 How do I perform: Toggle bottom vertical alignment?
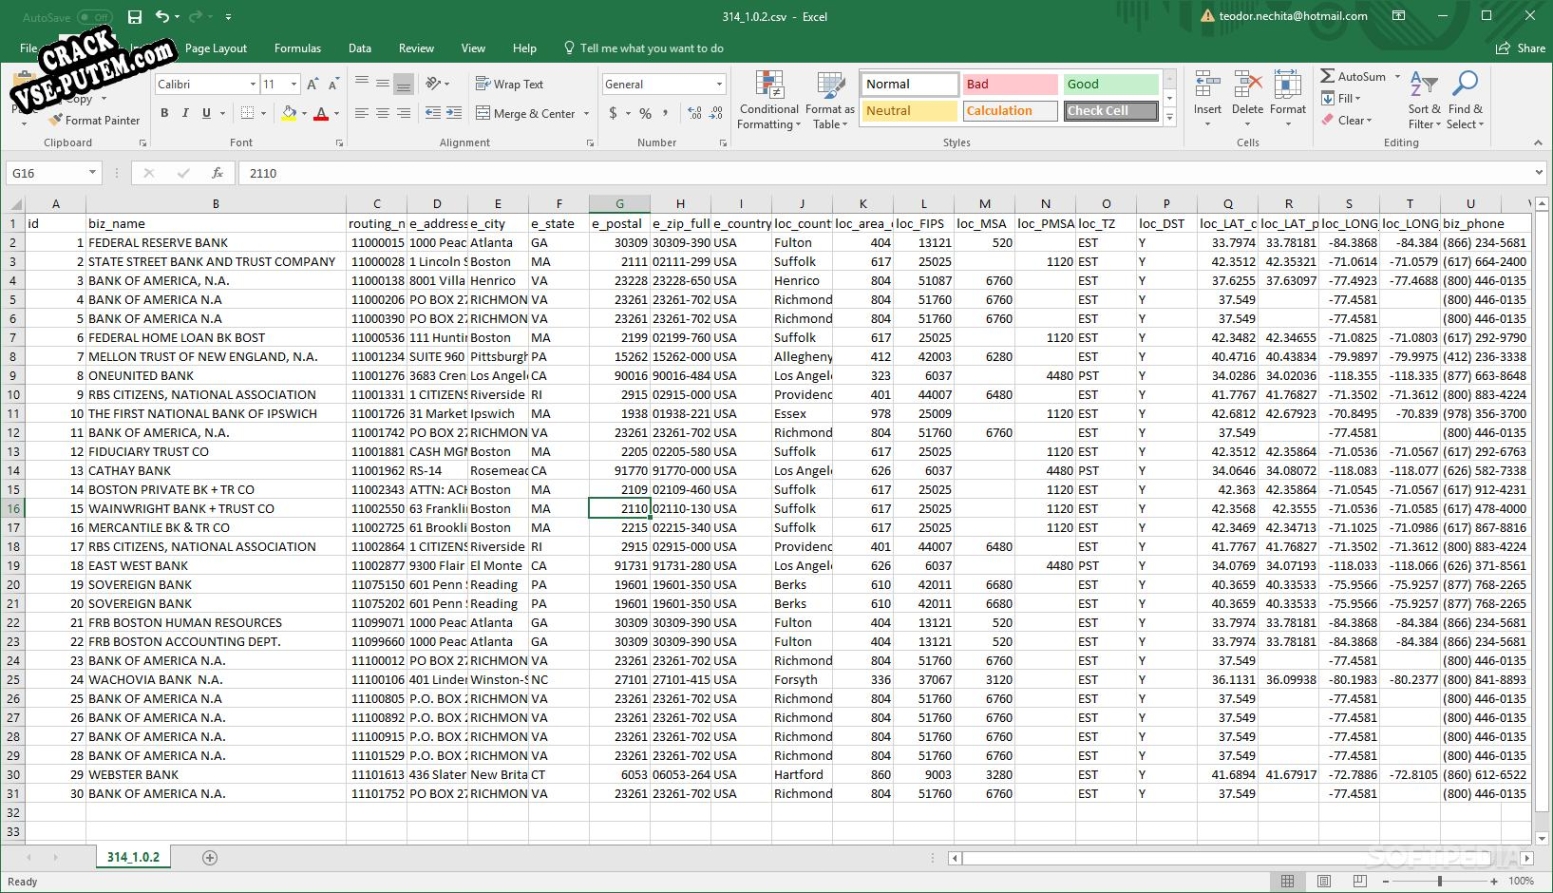pyautogui.click(x=403, y=84)
